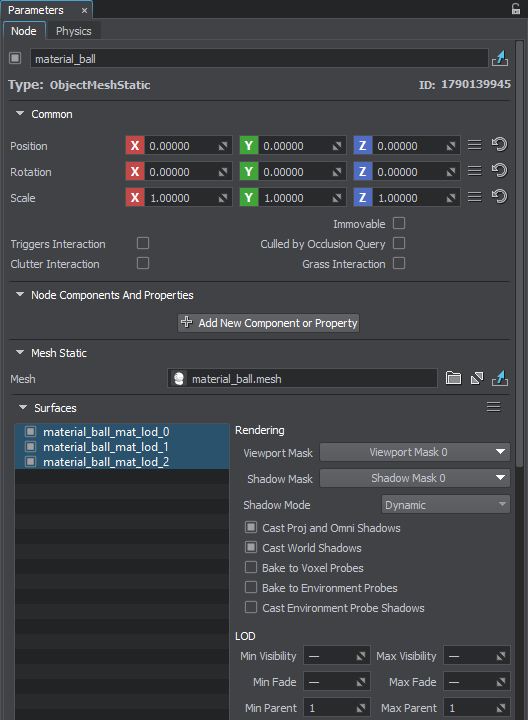Viewport: 528px width, 720px height.
Task: Open the Surfaces hamburger menu icon
Action: (494, 407)
